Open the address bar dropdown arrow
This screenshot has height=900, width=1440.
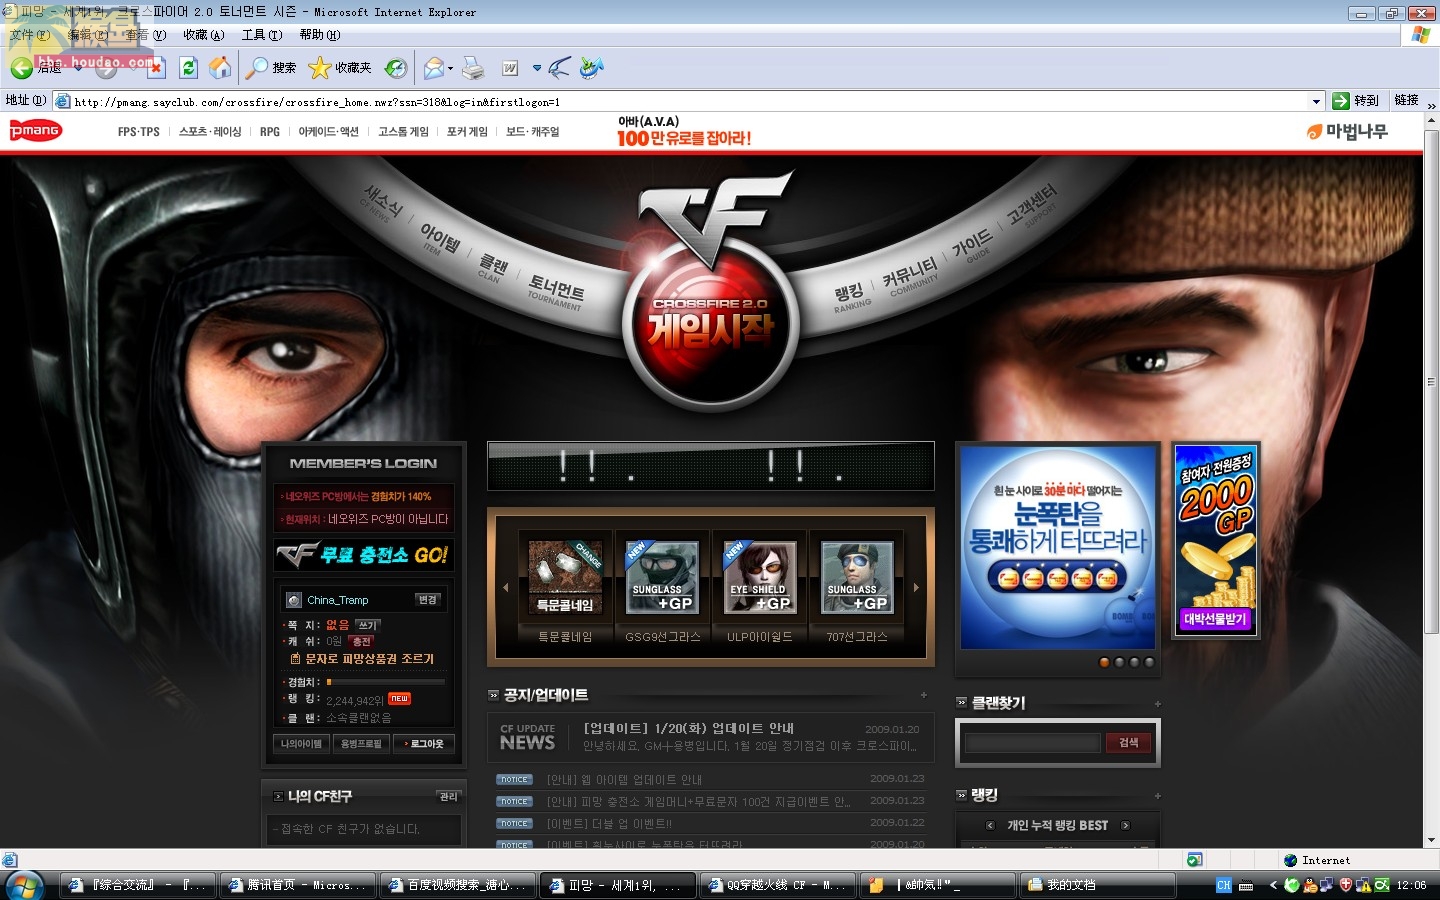pos(1316,101)
